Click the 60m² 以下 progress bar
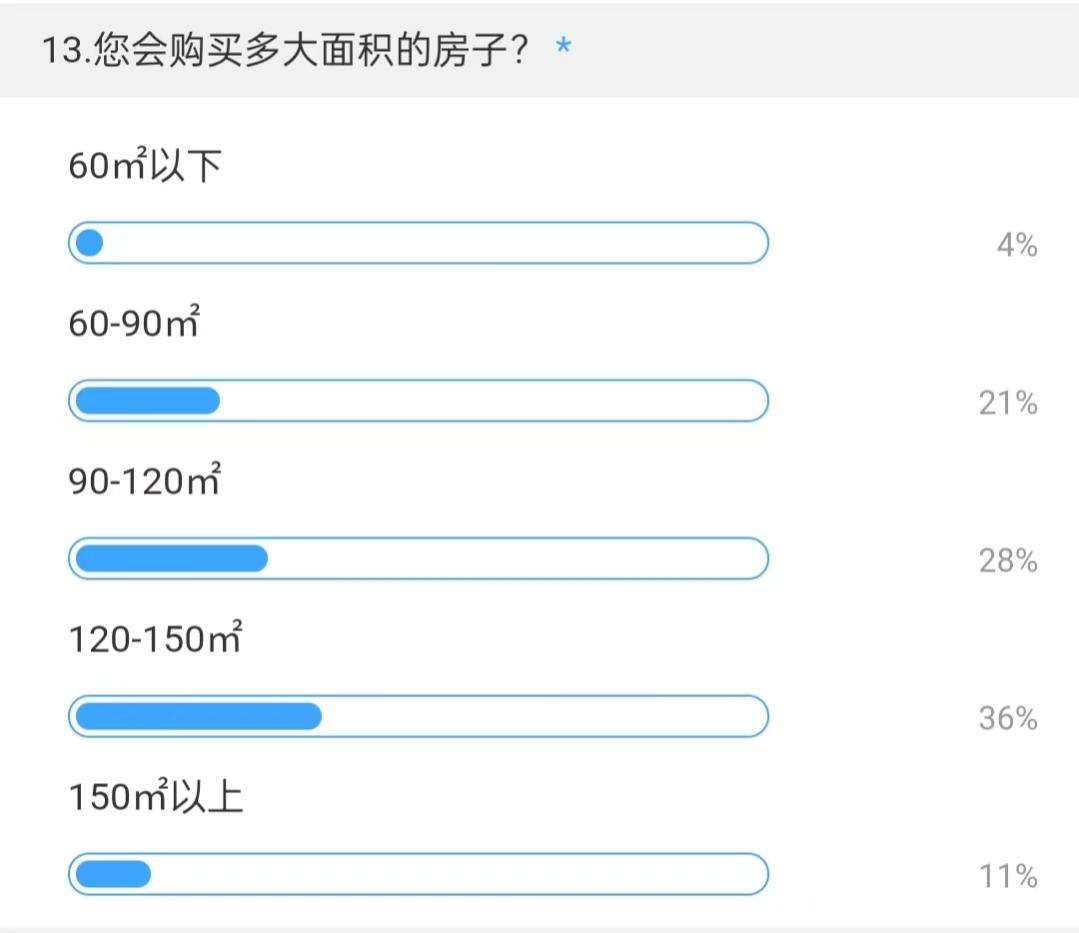1079x933 pixels. click(418, 243)
